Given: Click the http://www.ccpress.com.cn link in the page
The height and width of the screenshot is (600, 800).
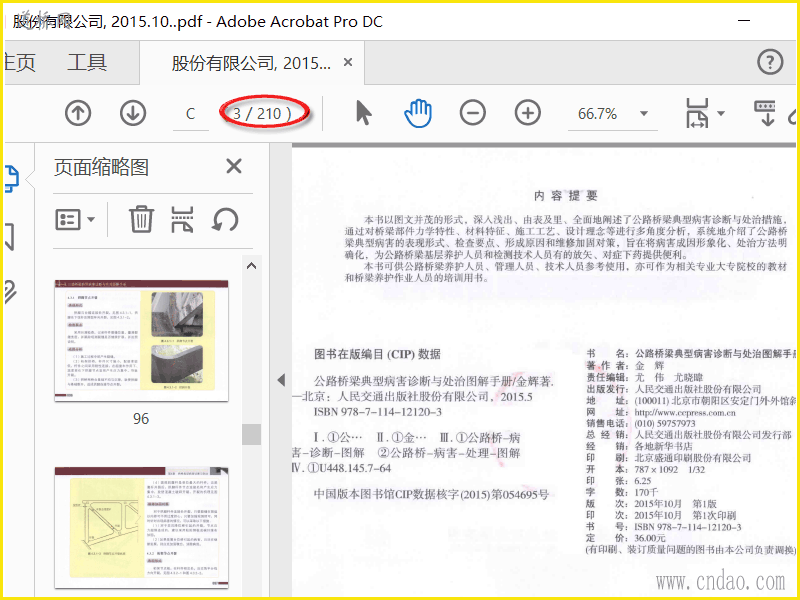Looking at the screenshot, I should [x=685, y=412].
